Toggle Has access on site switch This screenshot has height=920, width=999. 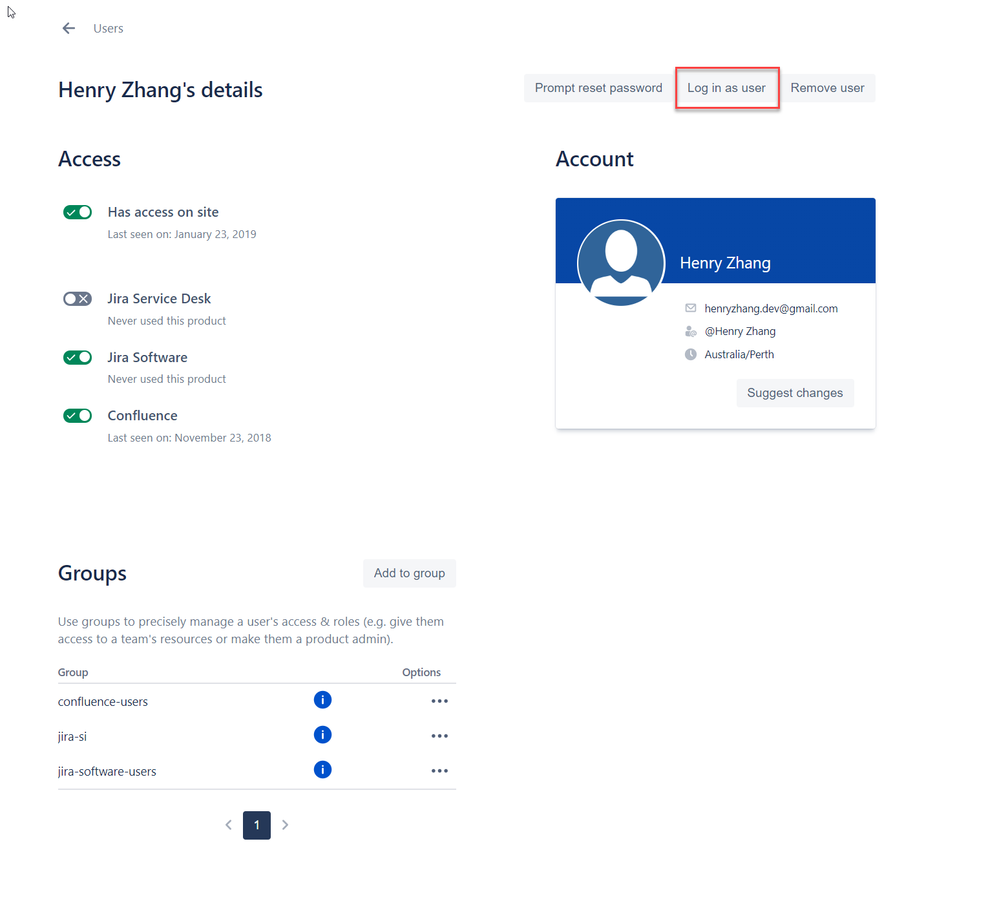(78, 212)
